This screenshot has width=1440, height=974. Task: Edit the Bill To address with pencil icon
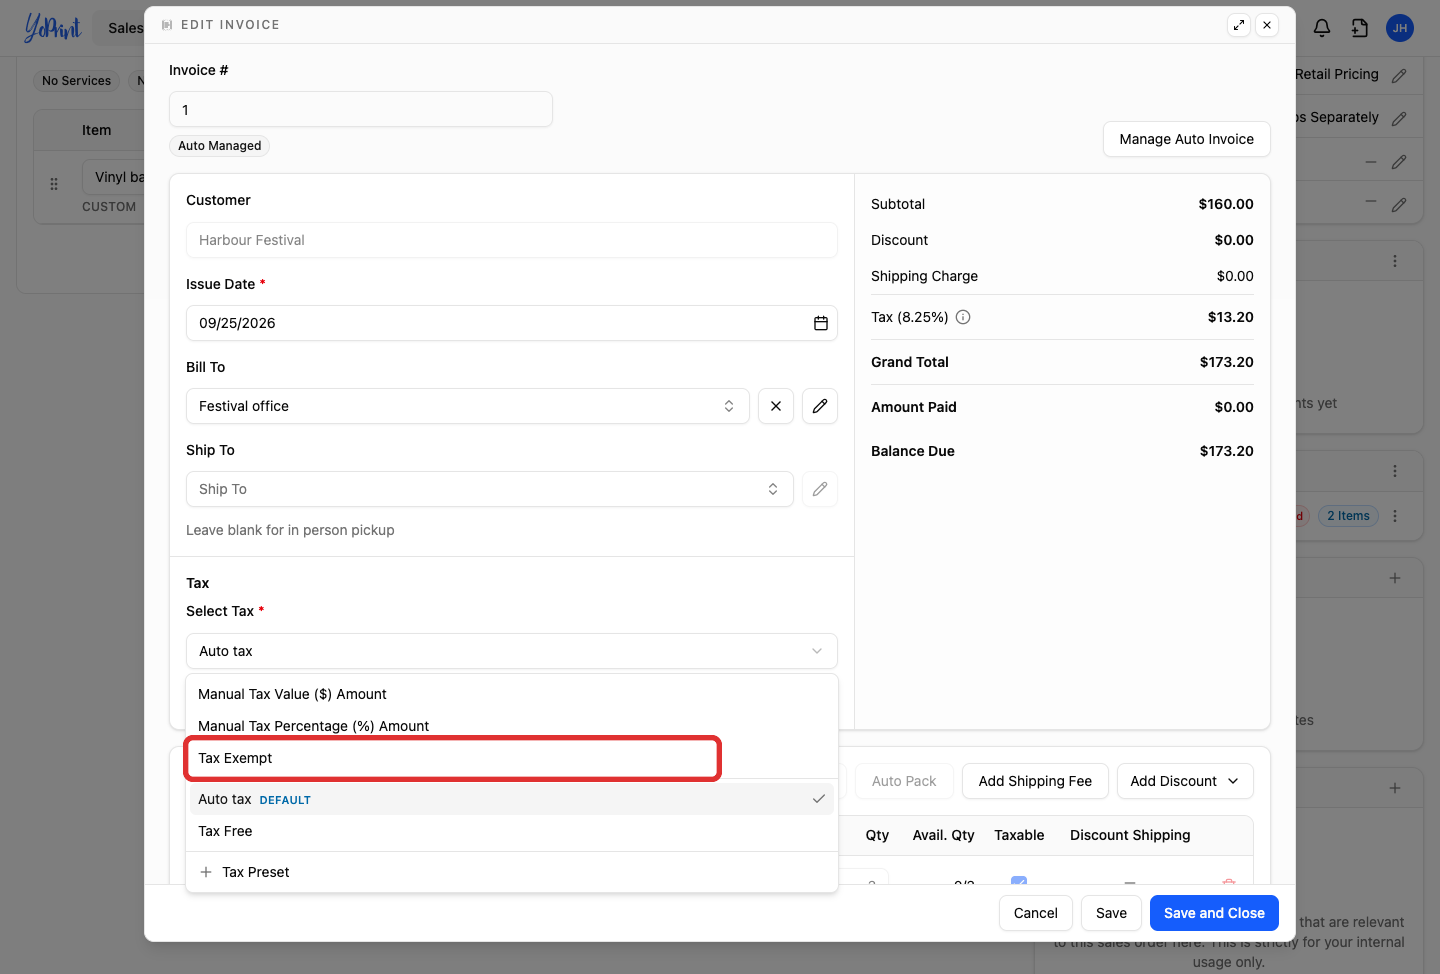point(820,406)
